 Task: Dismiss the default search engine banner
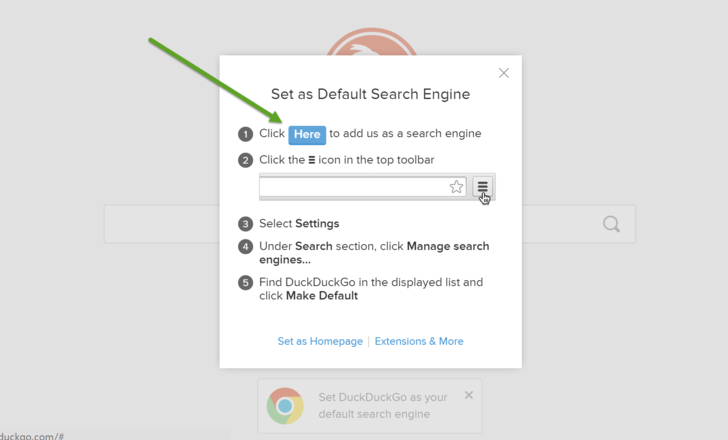click(x=469, y=395)
